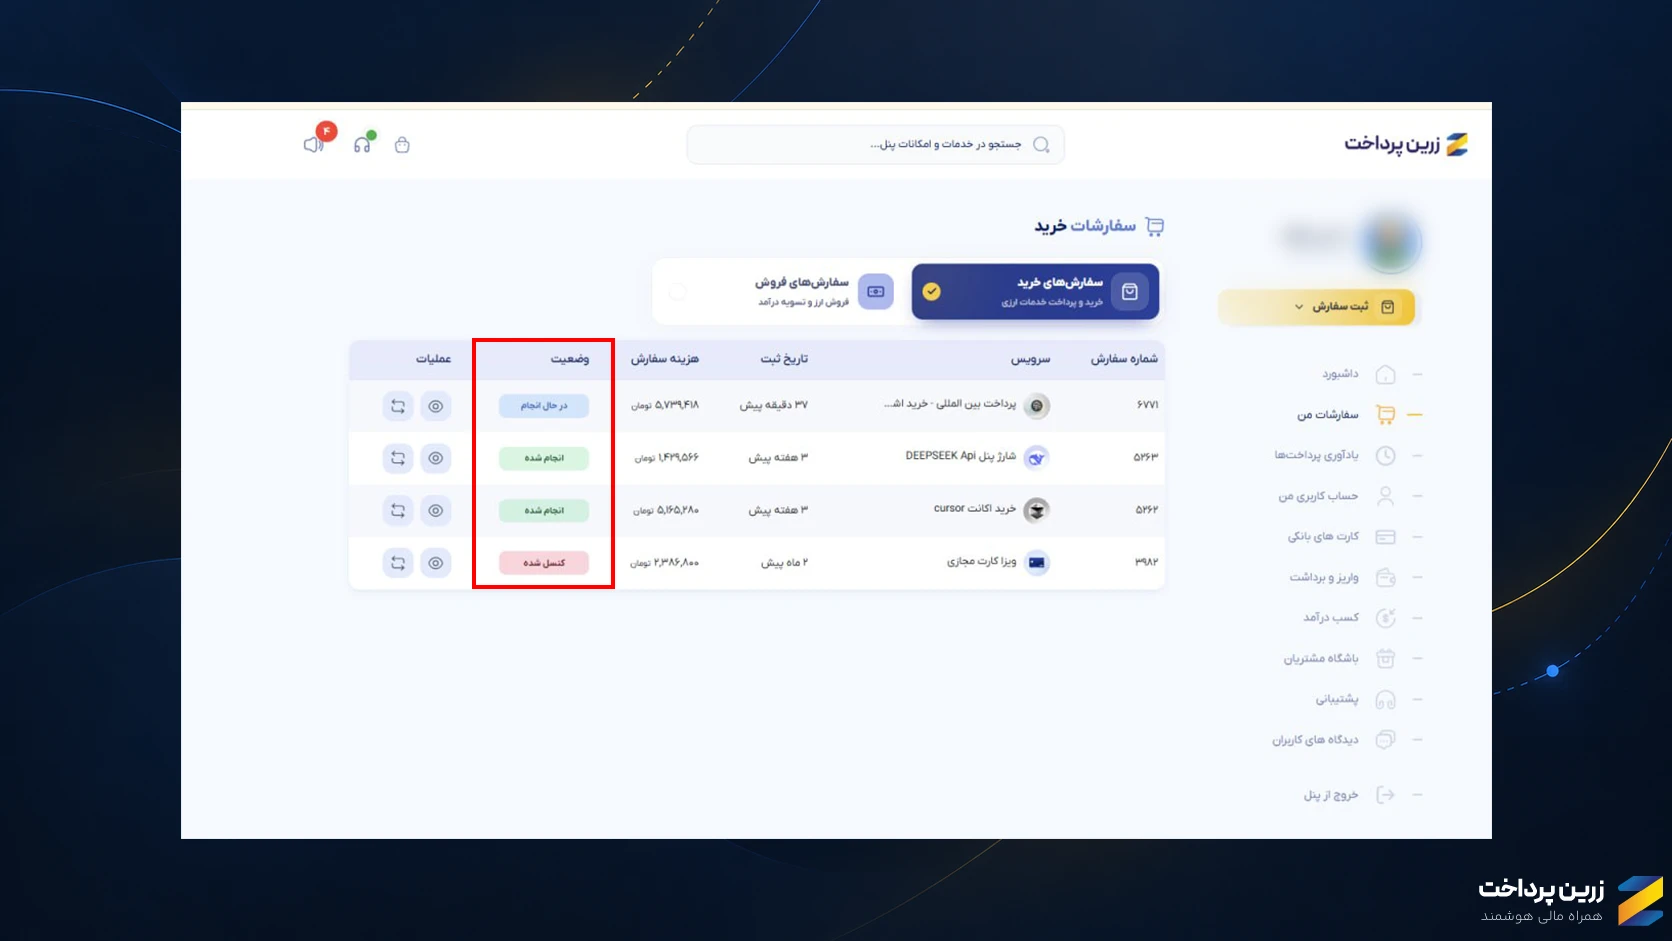Repeat cursor account order with reorder icon
The height and width of the screenshot is (941, 1672).
pyautogui.click(x=398, y=510)
